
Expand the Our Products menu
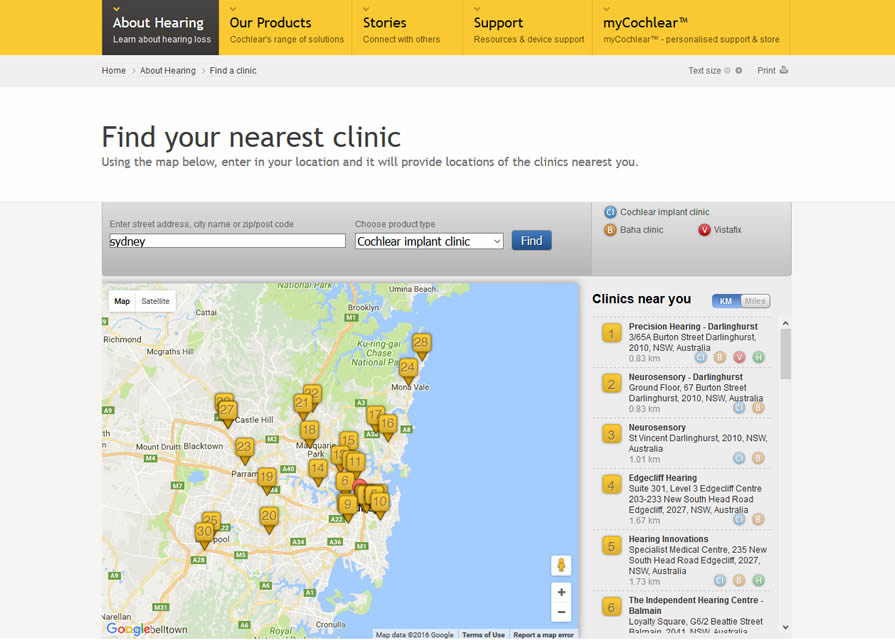286,28
